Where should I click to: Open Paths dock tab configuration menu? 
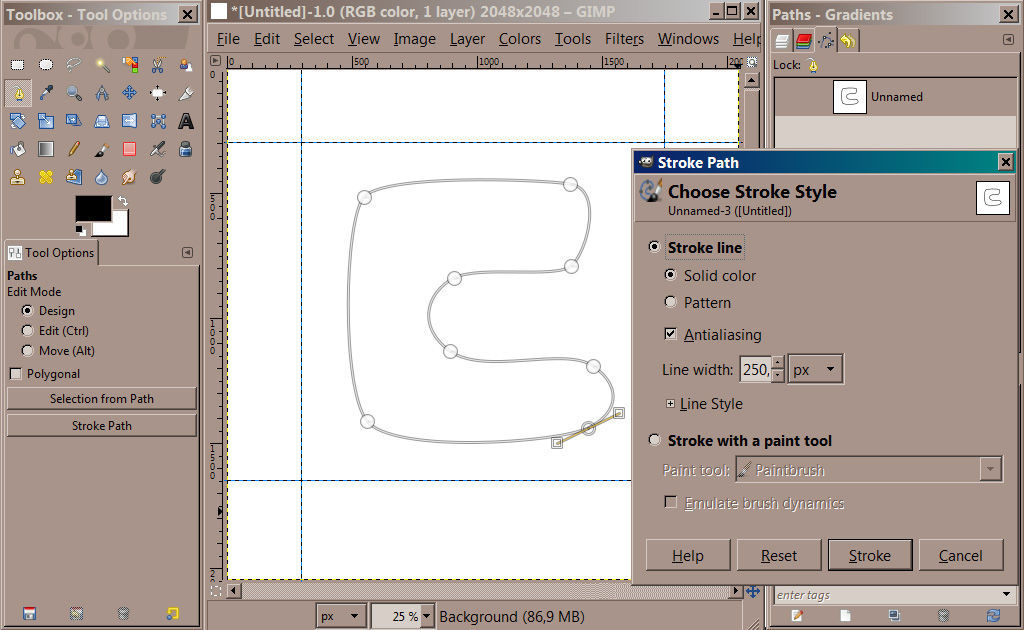(x=1008, y=40)
